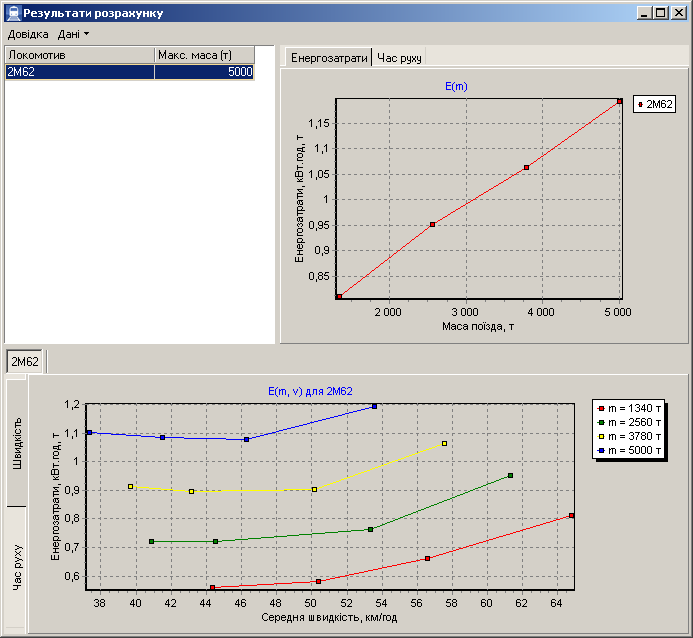This screenshot has height=638, width=693.
Task: Click the green m = 2560 т legend entry
Action: (x=630, y=422)
